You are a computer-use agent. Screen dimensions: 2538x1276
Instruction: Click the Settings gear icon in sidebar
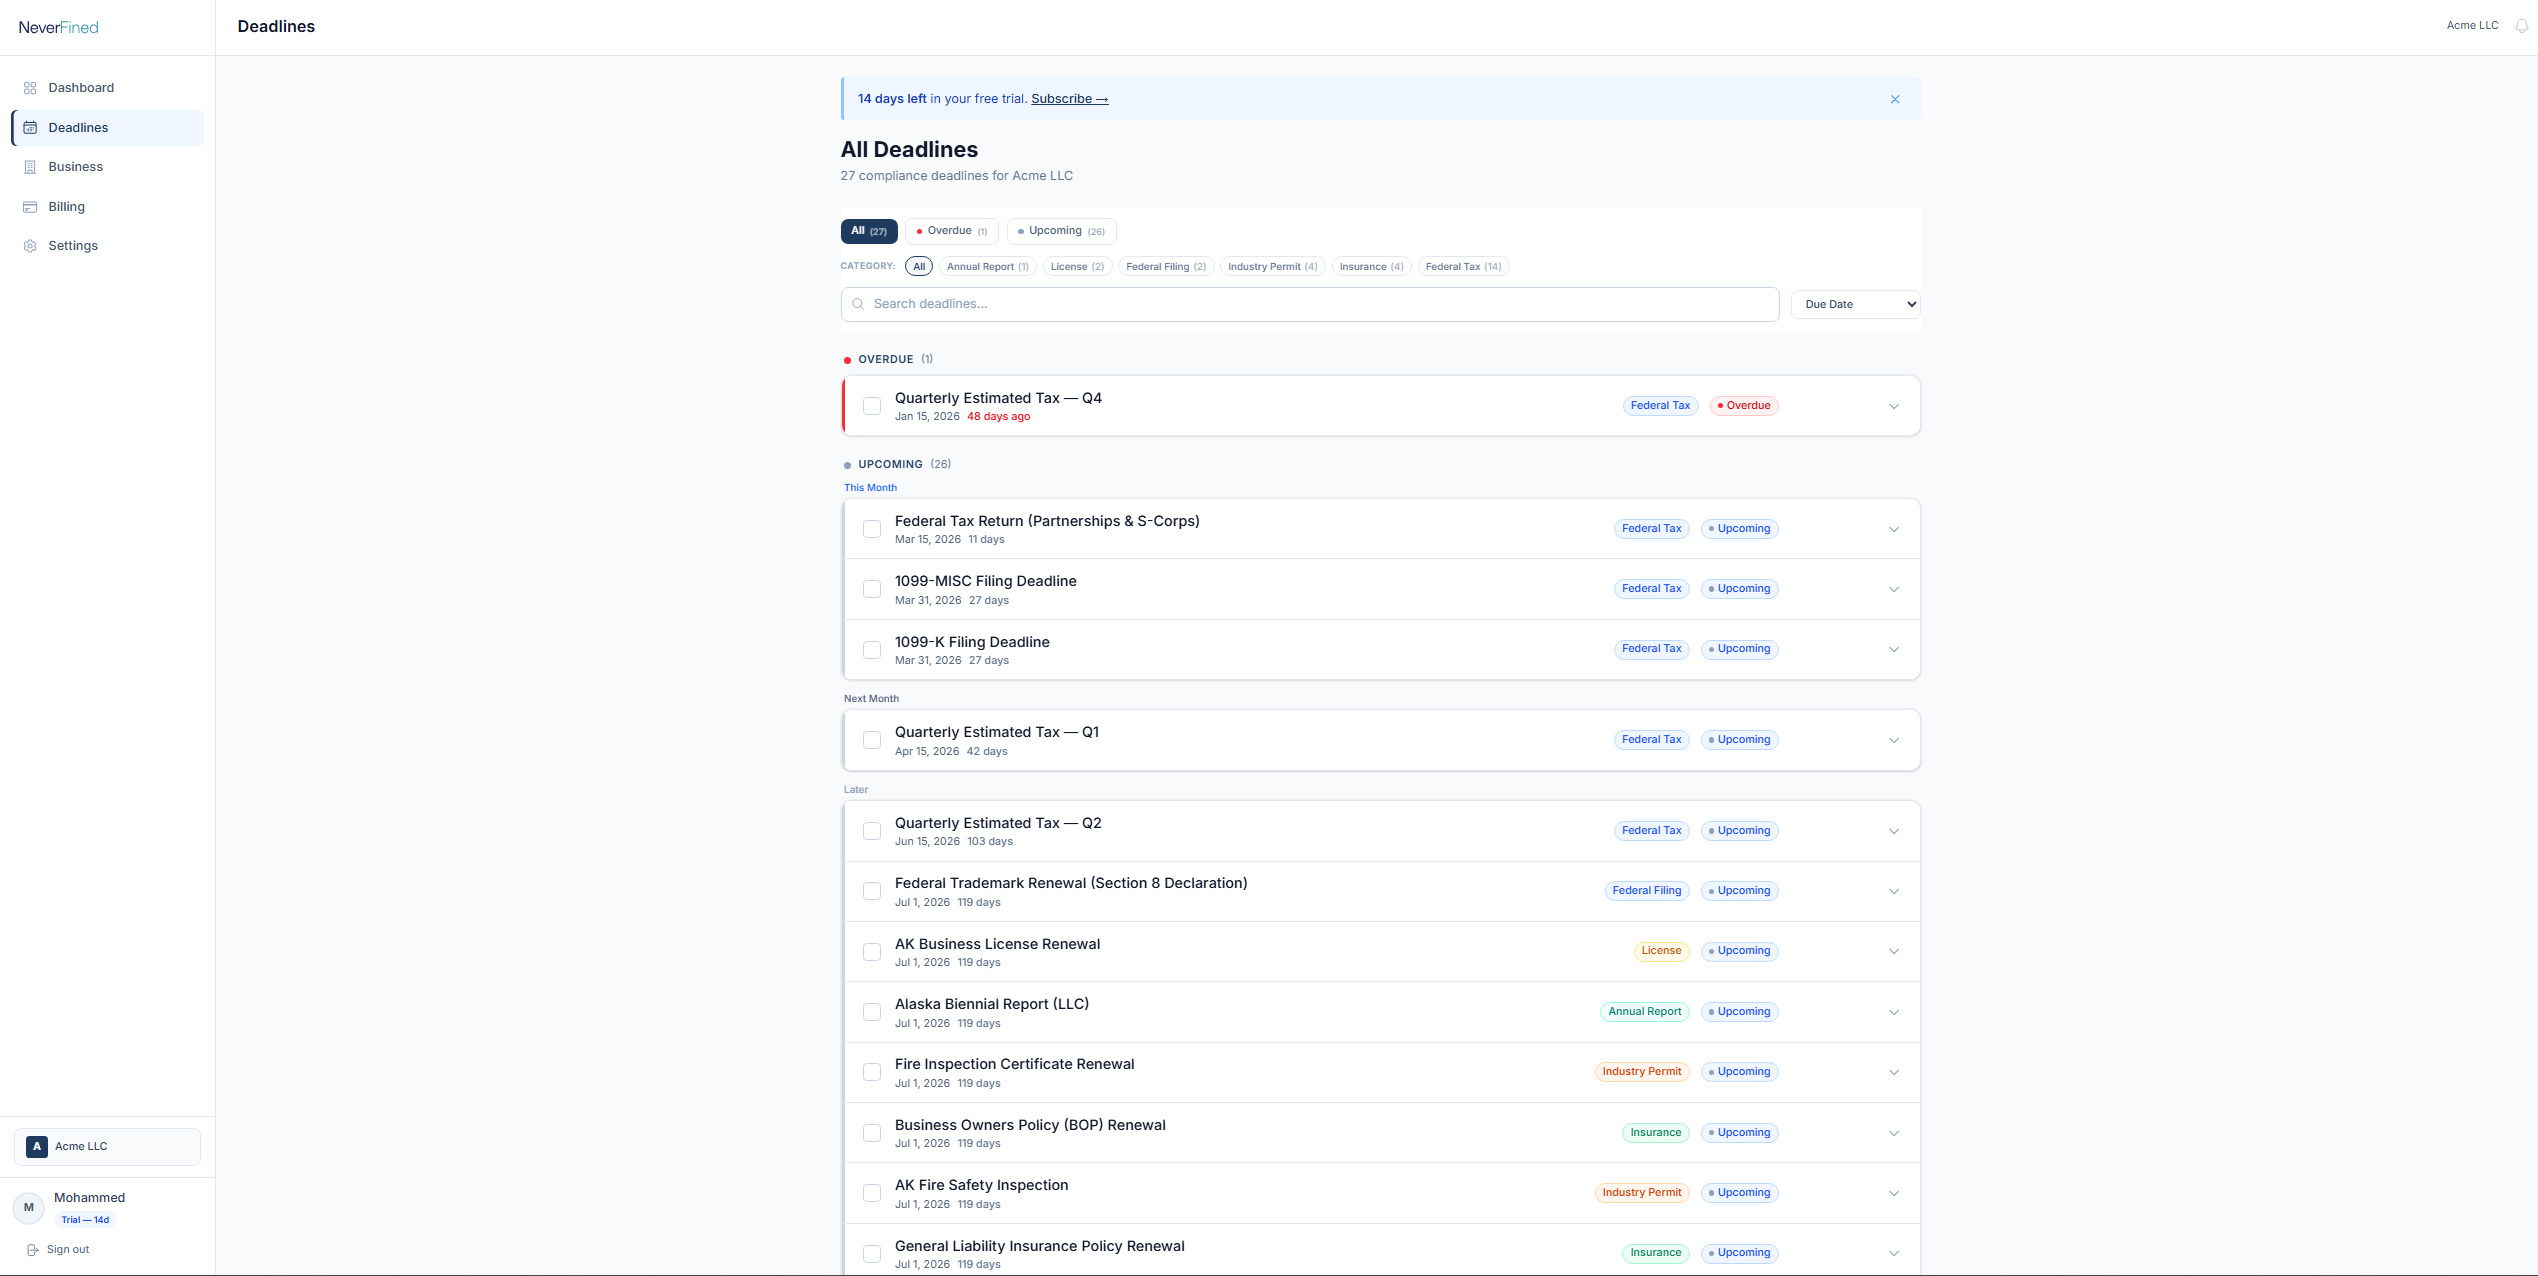[x=30, y=246]
